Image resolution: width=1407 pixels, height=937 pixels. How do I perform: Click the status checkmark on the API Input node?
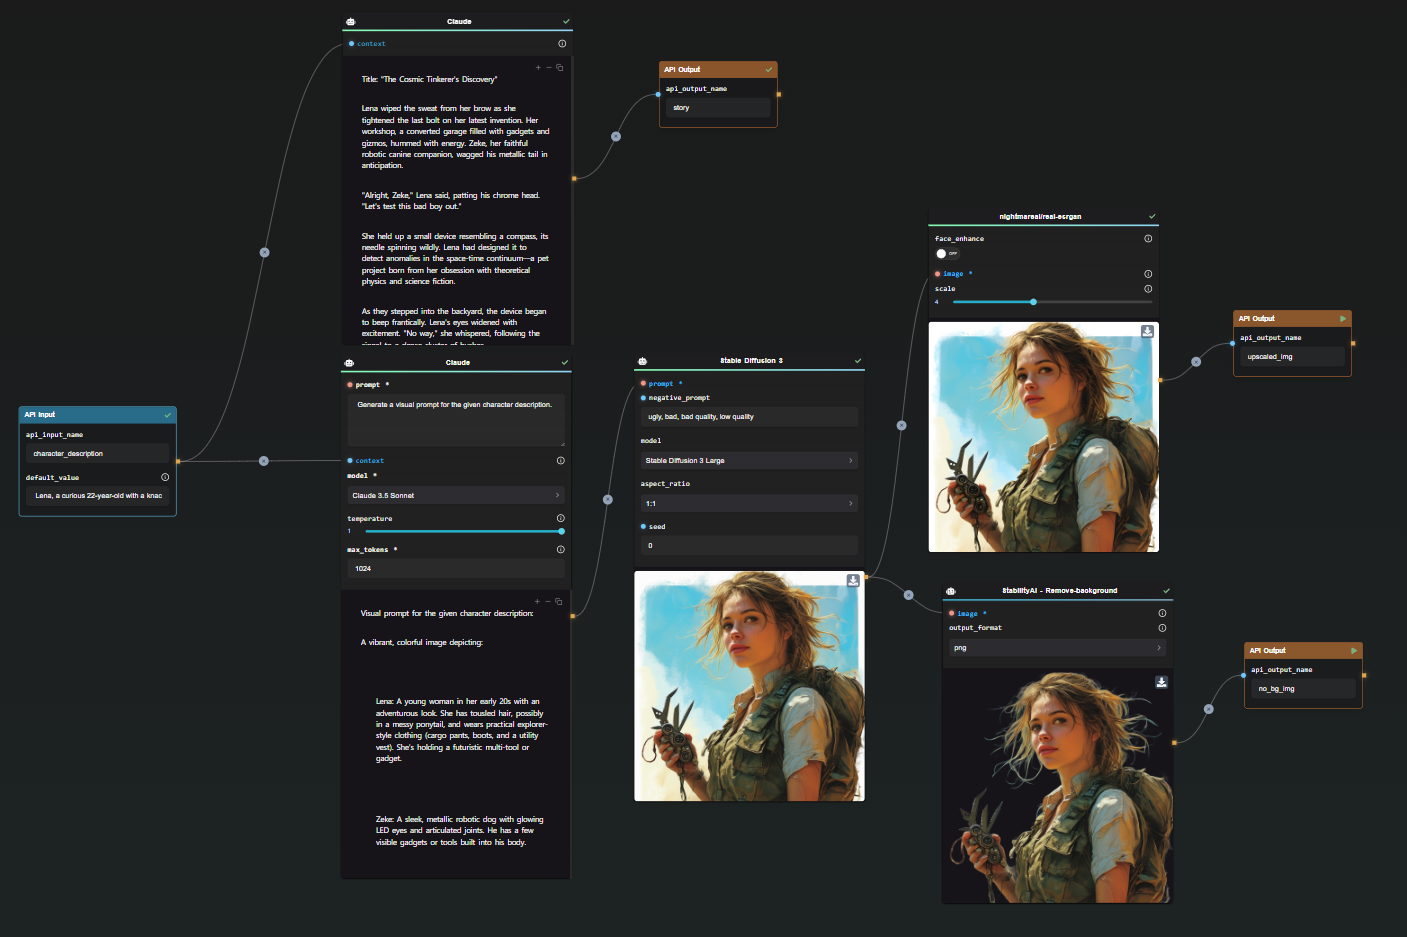[168, 414]
